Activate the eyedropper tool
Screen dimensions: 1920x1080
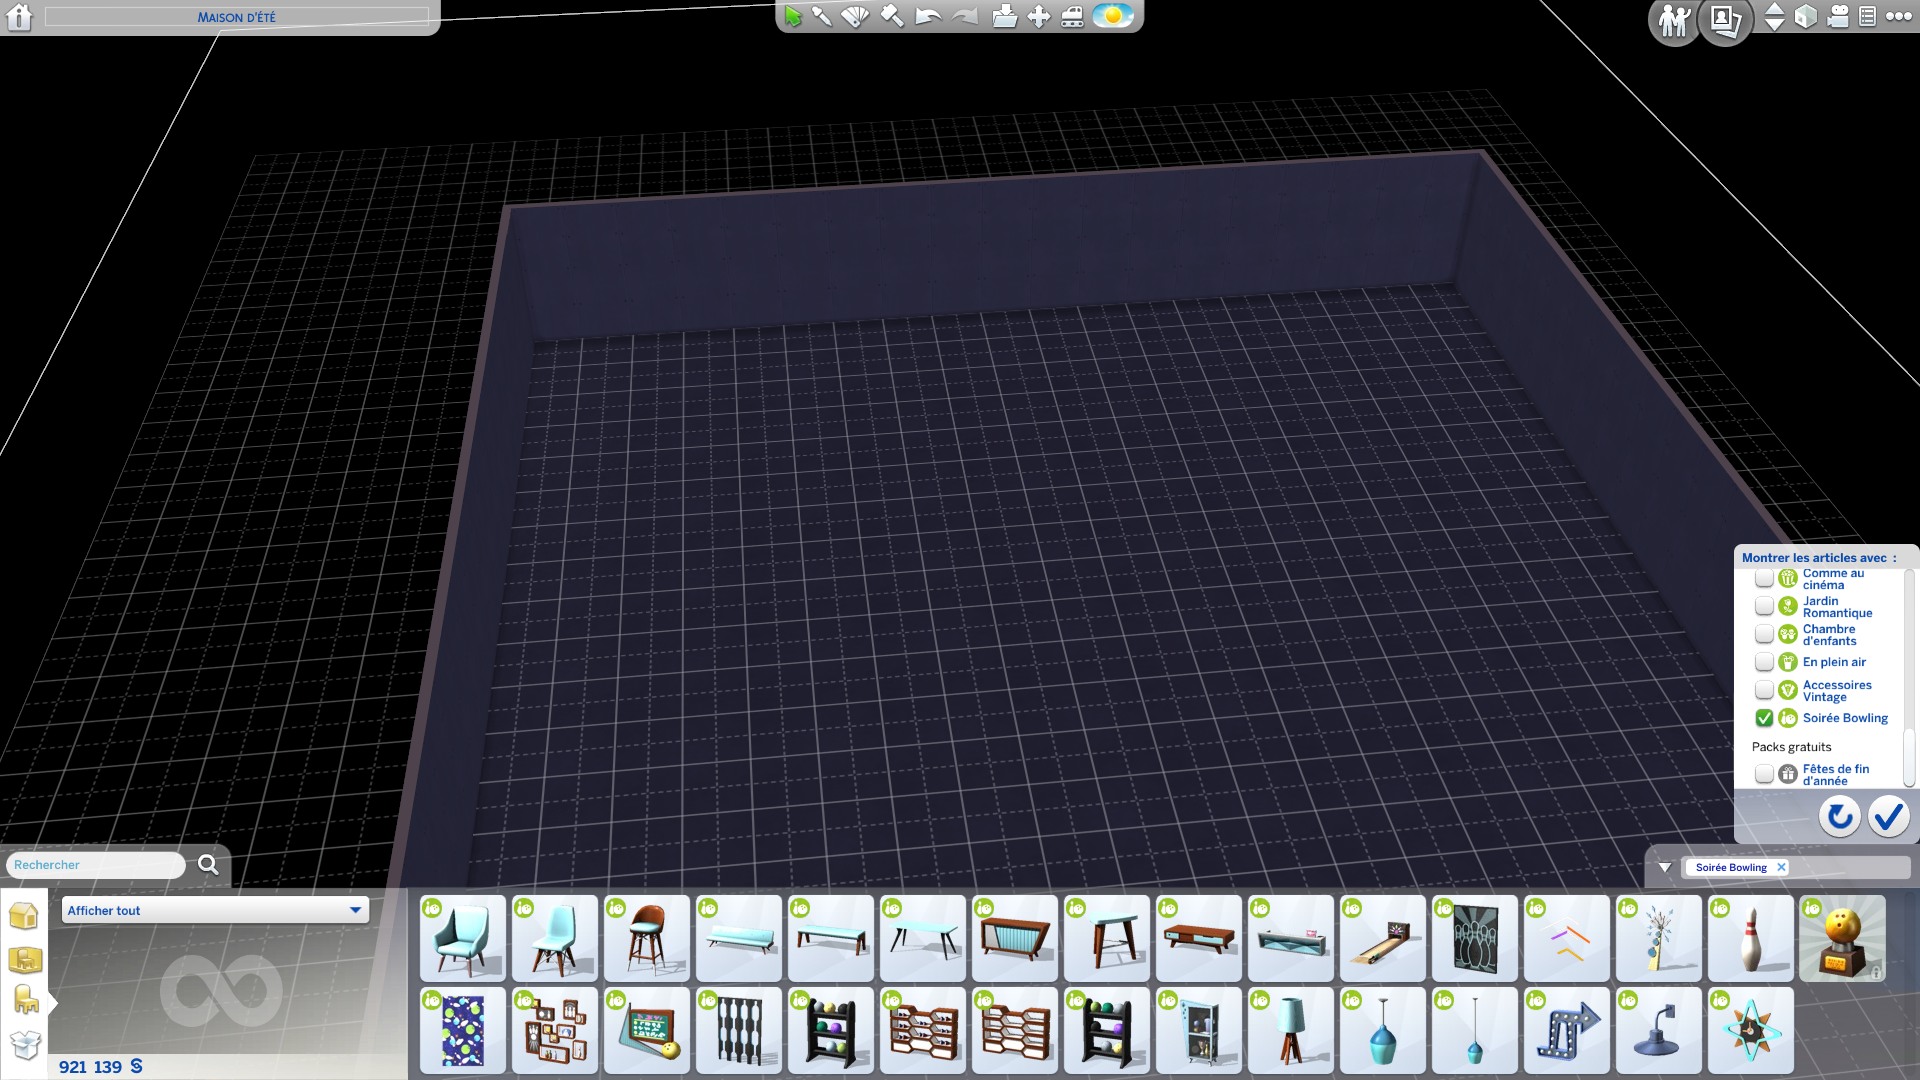[822, 16]
